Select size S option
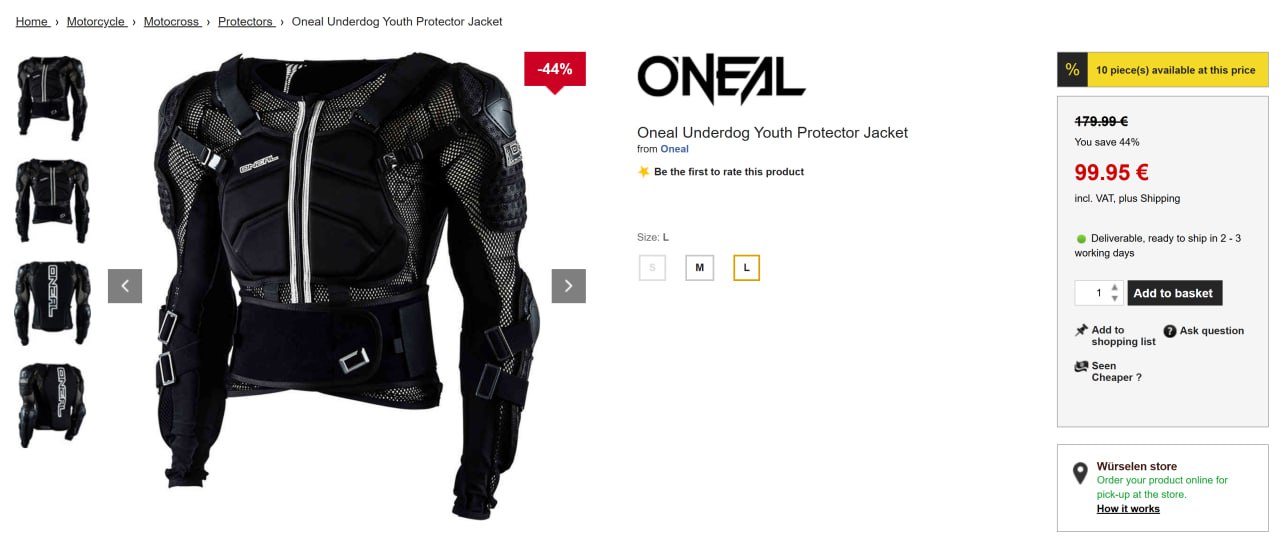 (652, 268)
